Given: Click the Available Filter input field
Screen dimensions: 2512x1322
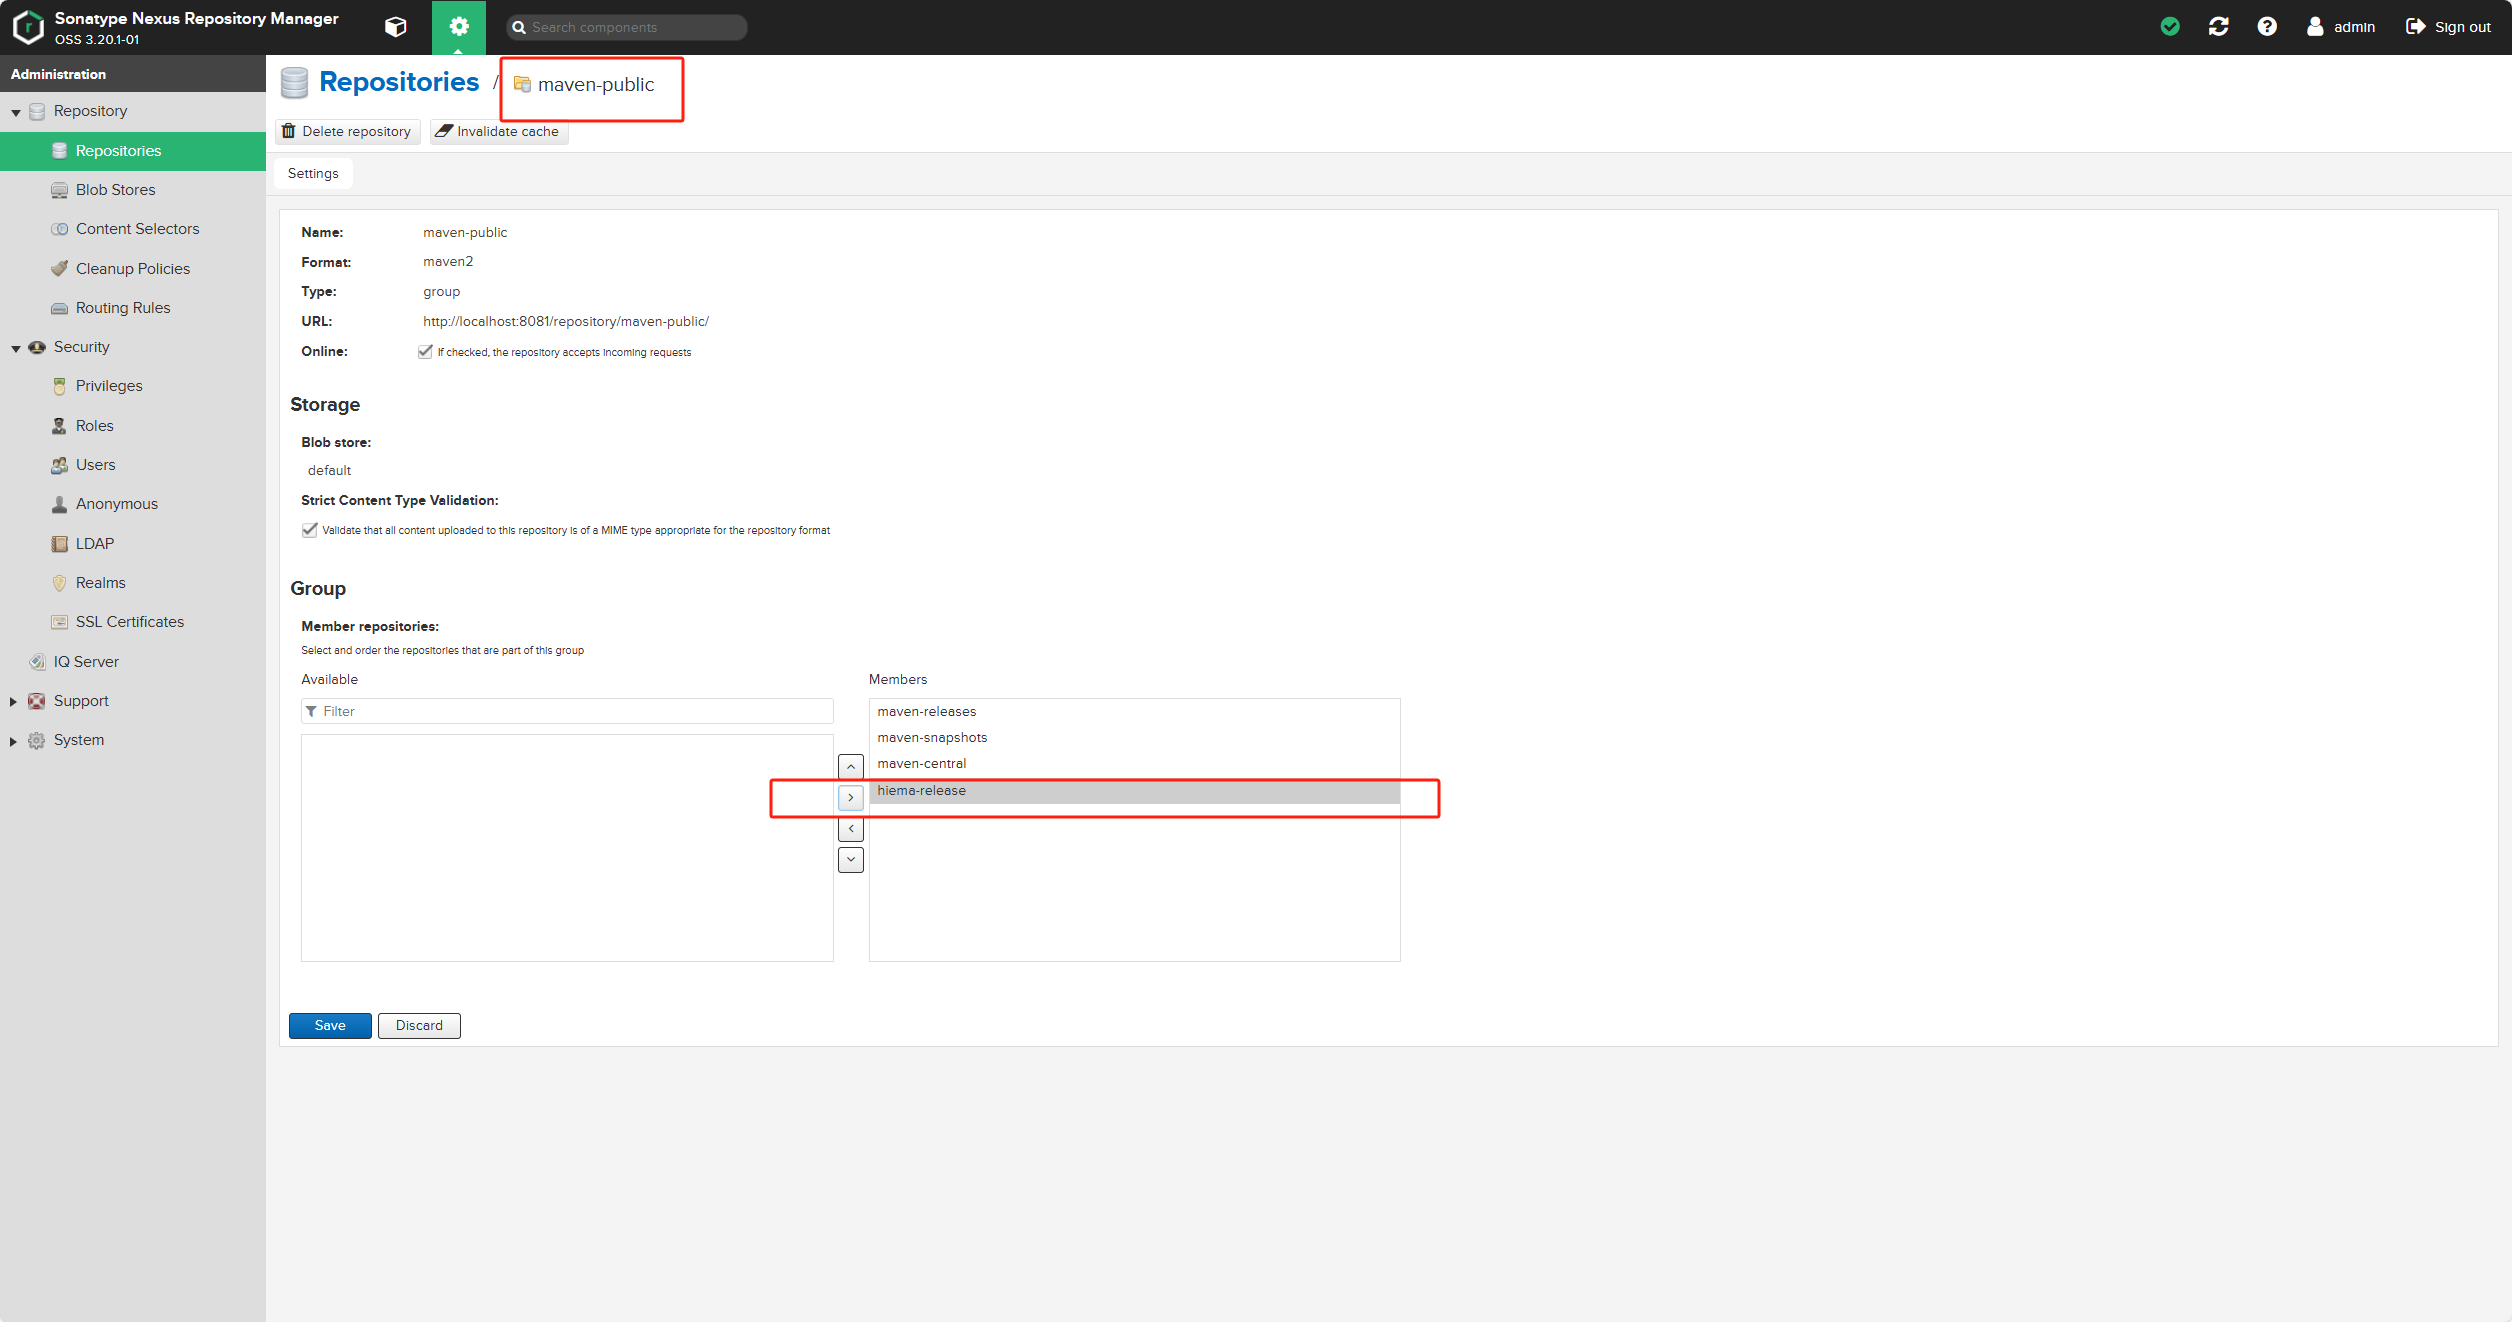Looking at the screenshot, I should [567, 712].
